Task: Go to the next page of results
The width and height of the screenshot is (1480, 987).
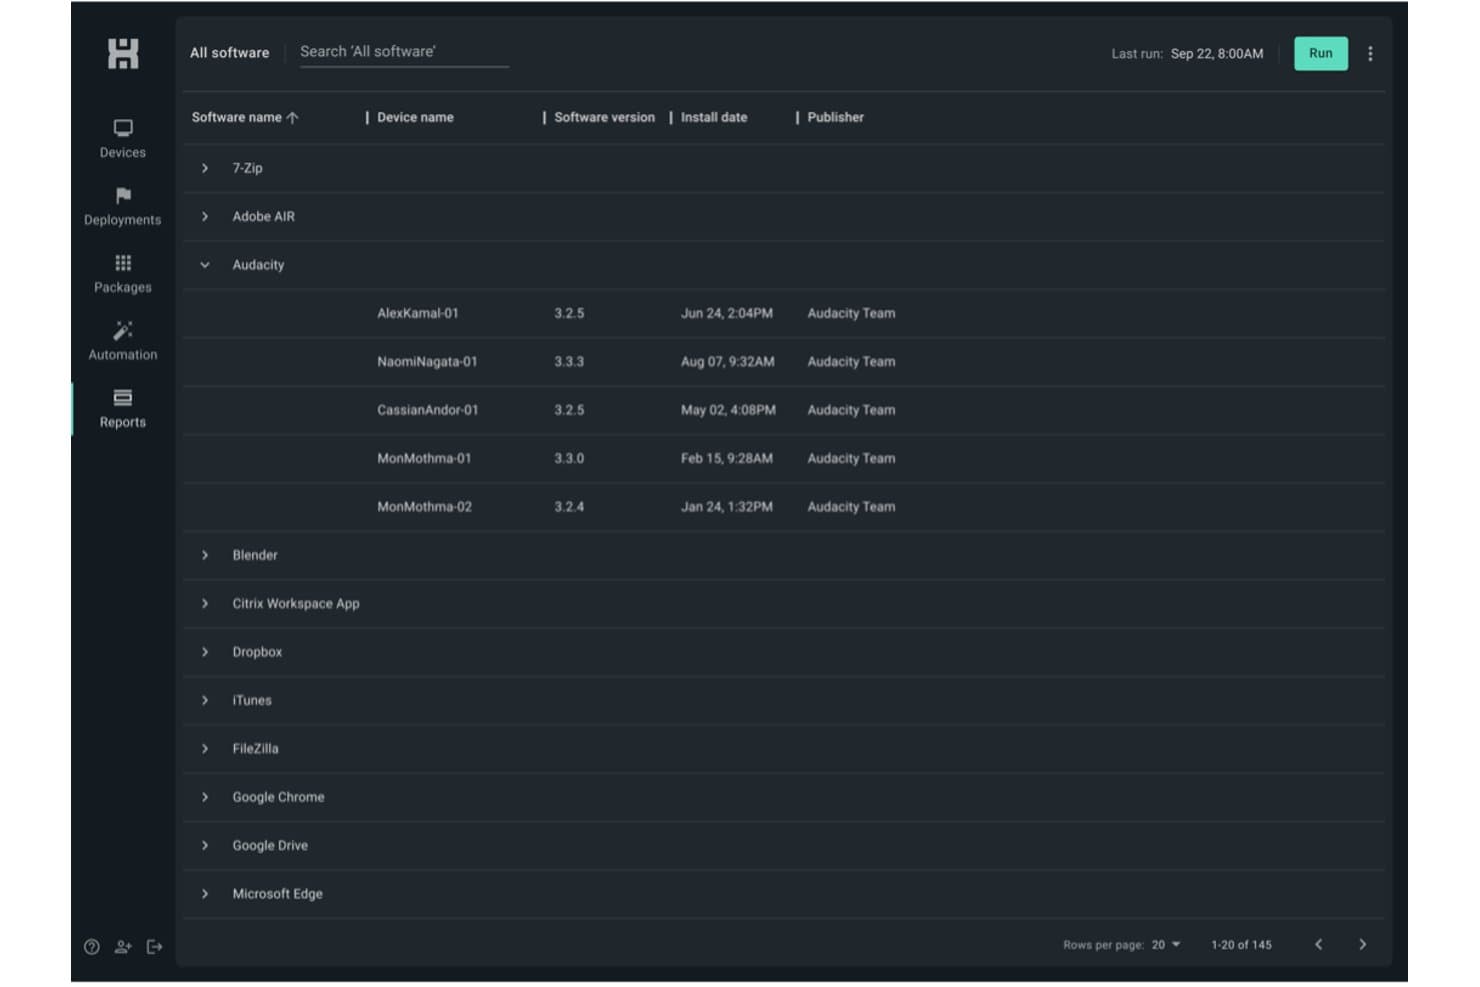Action: 1362,945
